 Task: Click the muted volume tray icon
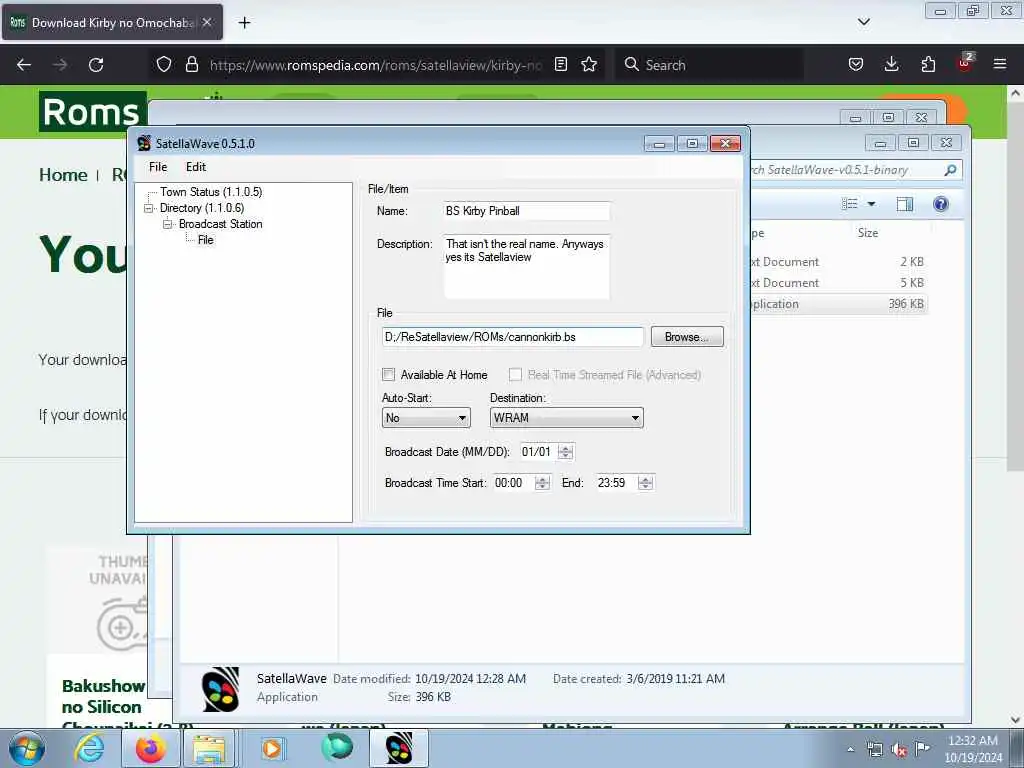tap(899, 749)
